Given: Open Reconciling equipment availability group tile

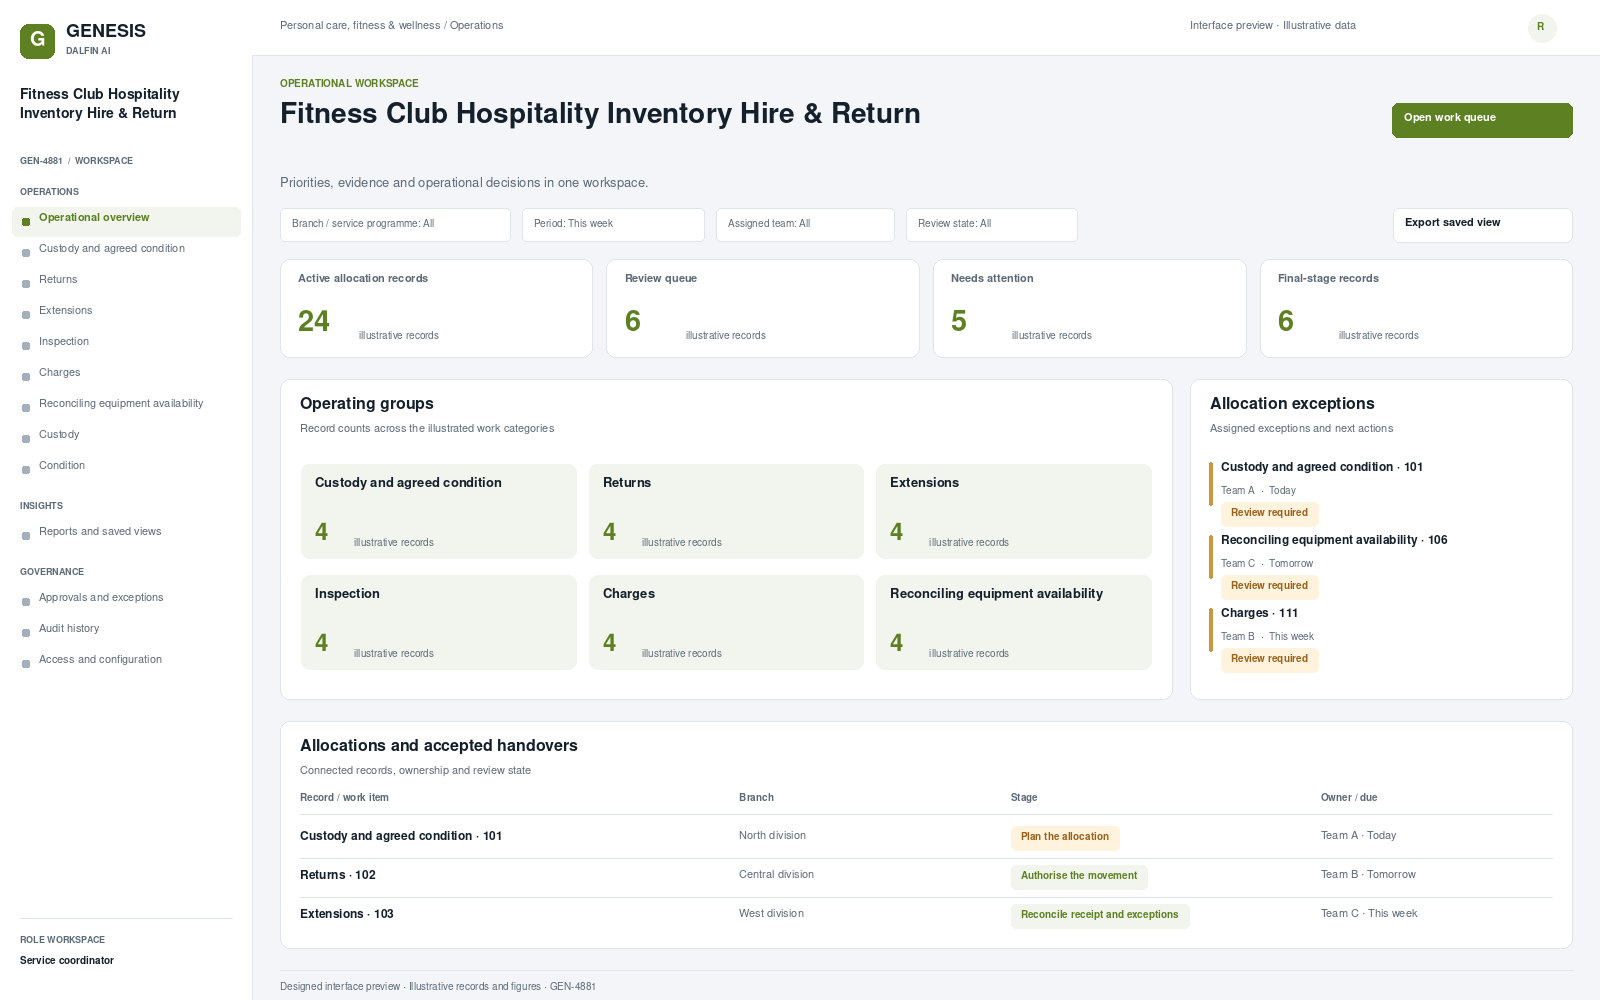Looking at the screenshot, I should tap(1014, 622).
